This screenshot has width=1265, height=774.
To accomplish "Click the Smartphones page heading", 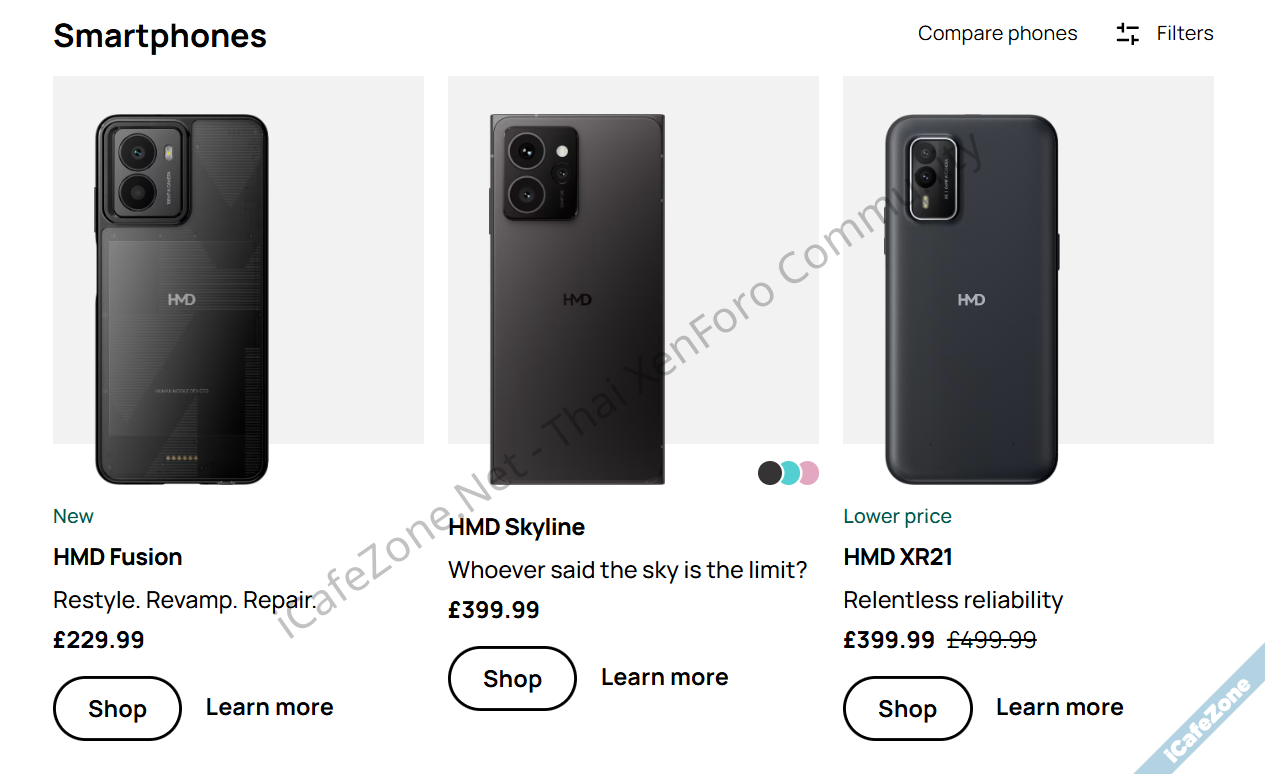I will click(160, 36).
